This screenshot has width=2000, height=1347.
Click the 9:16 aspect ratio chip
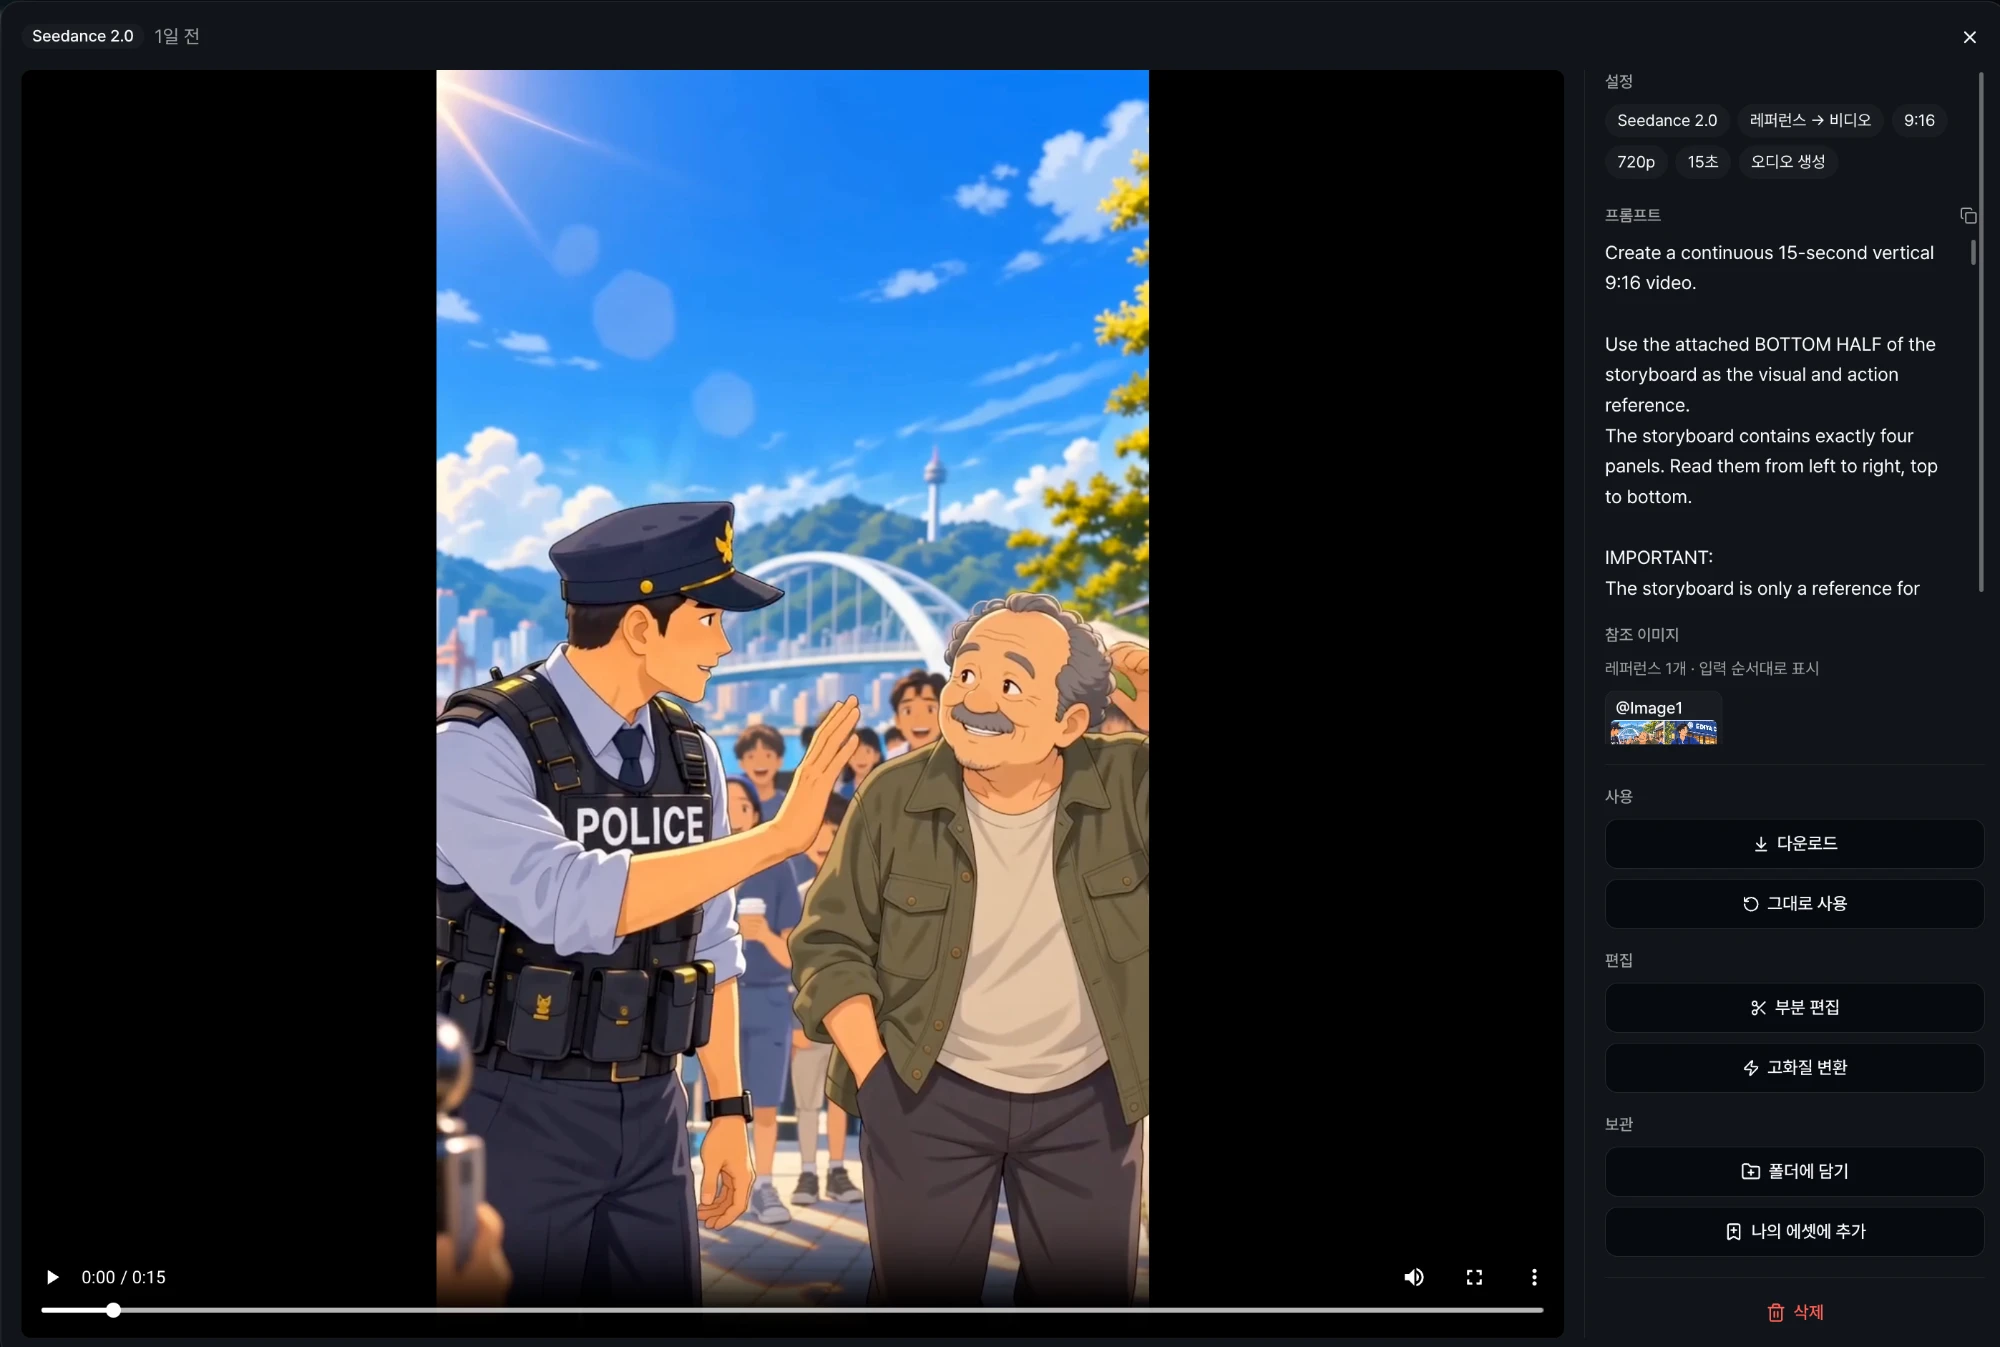tap(1919, 120)
